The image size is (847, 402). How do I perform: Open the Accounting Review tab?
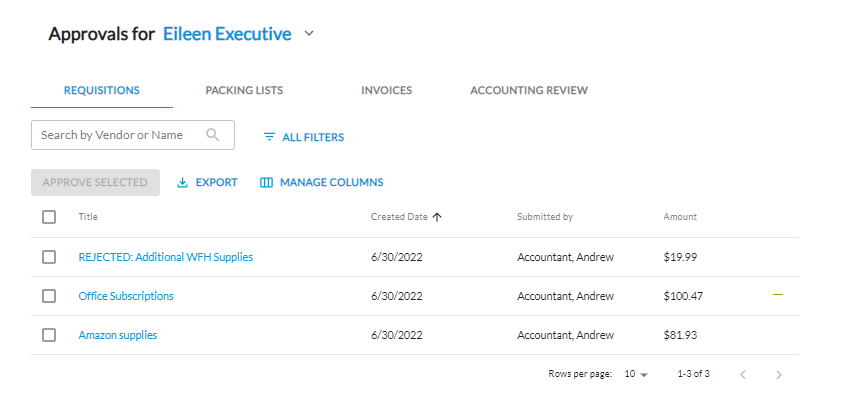[528, 90]
